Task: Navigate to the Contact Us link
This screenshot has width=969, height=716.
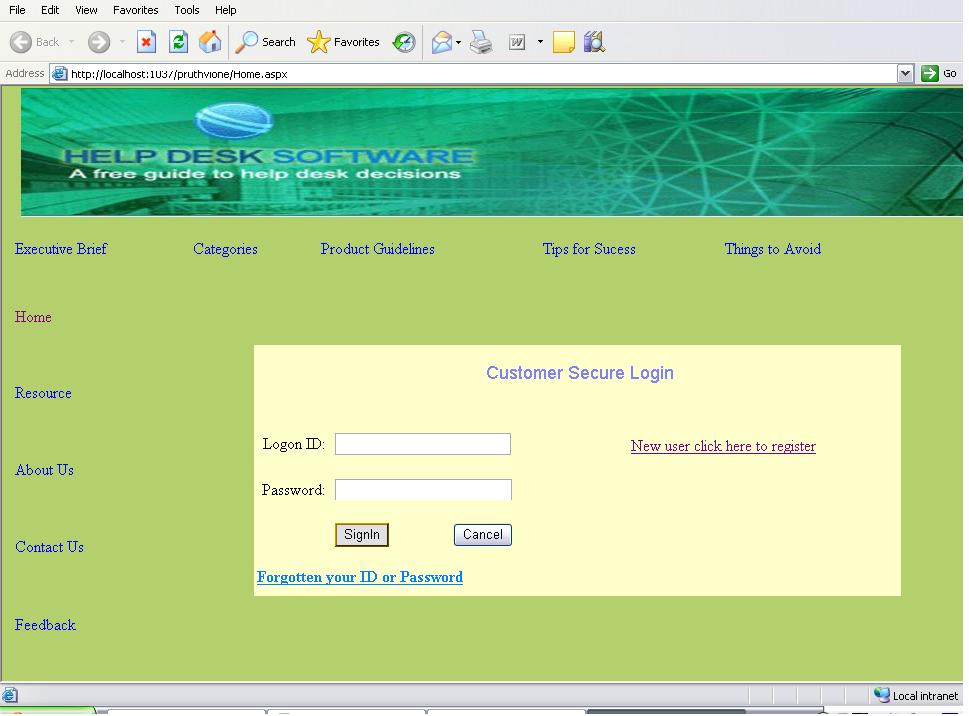Action: tap(49, 547)
